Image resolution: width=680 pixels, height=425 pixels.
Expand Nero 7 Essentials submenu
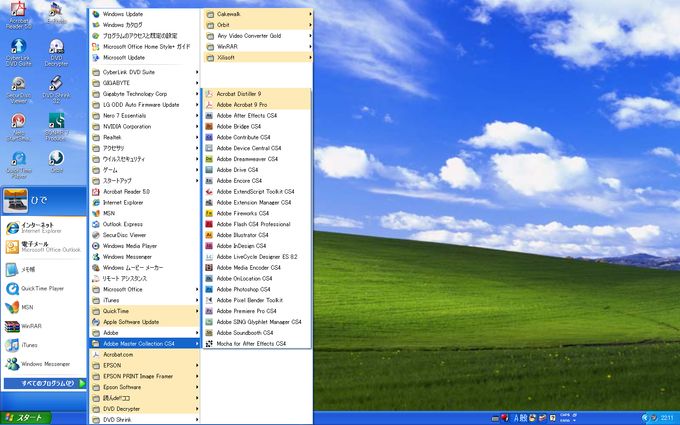144,116
